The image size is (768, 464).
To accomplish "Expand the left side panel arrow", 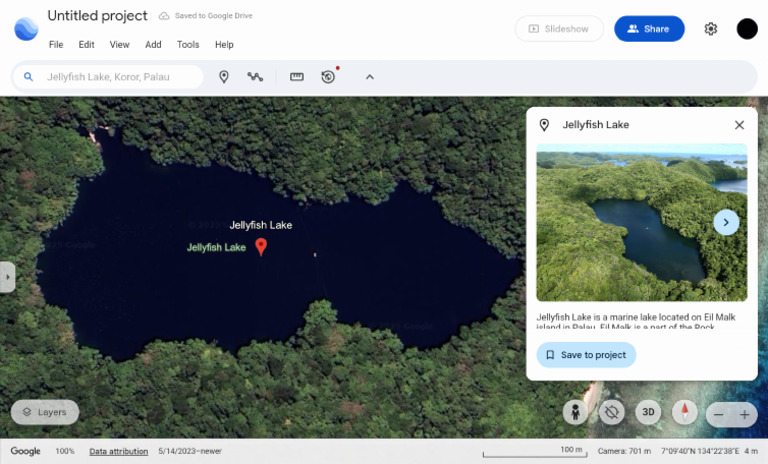I will 7,277.
